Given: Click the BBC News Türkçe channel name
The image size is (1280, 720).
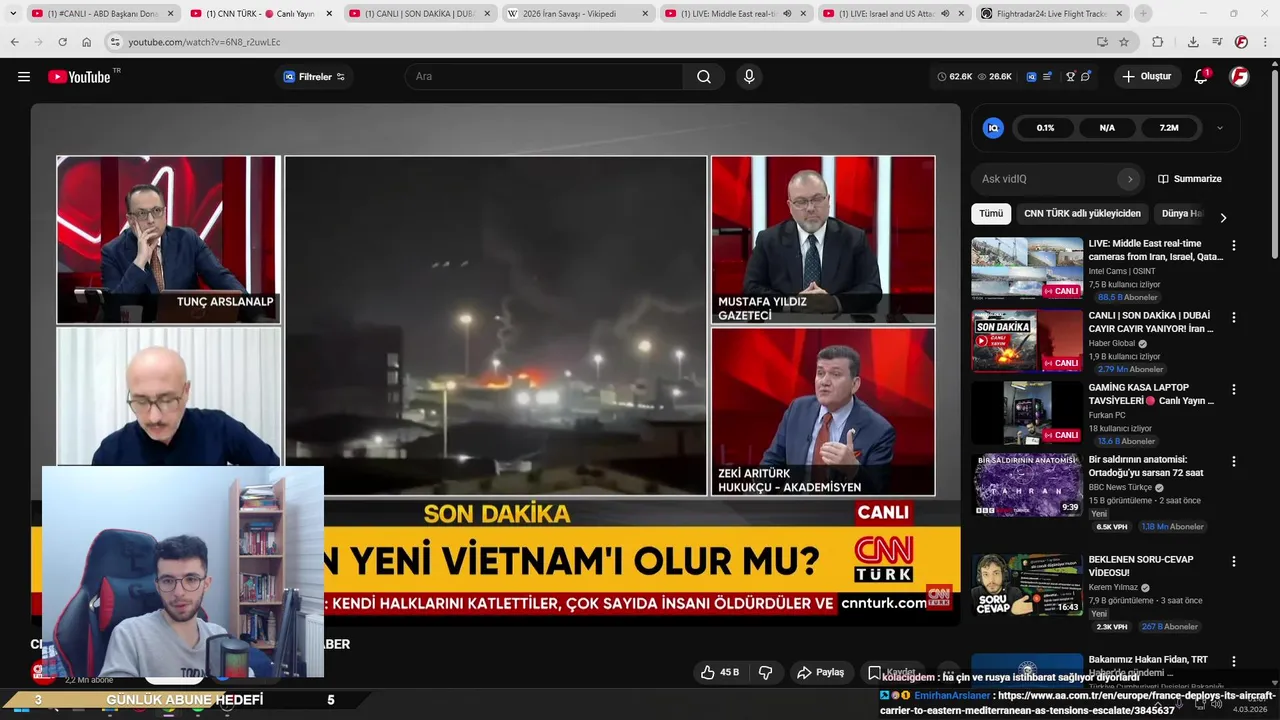Looking at the screenshot, I should click(1120, 488).
